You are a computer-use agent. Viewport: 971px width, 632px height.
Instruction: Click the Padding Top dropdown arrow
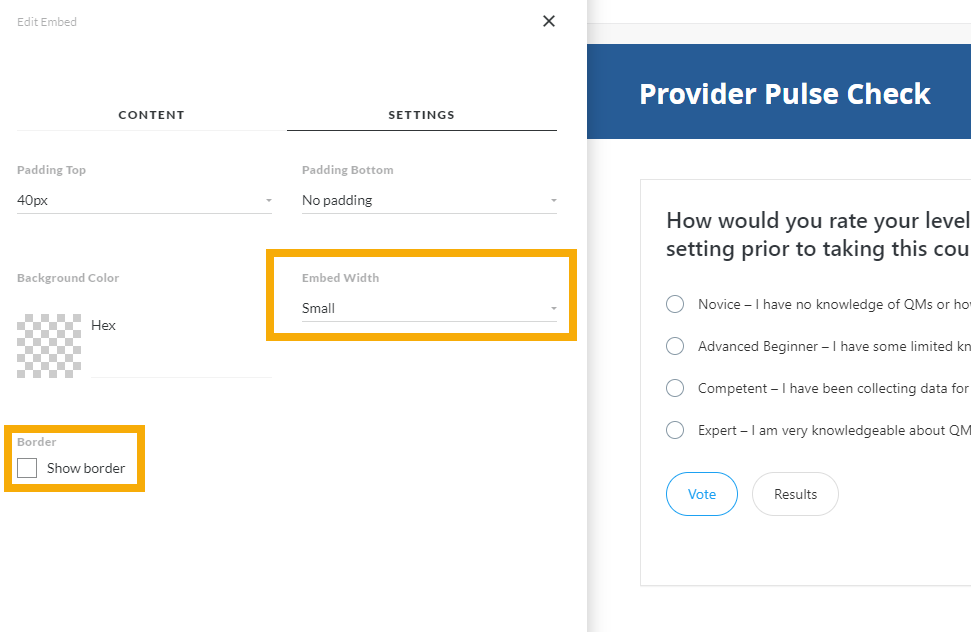pyautogui.click(x=268, y=201)
